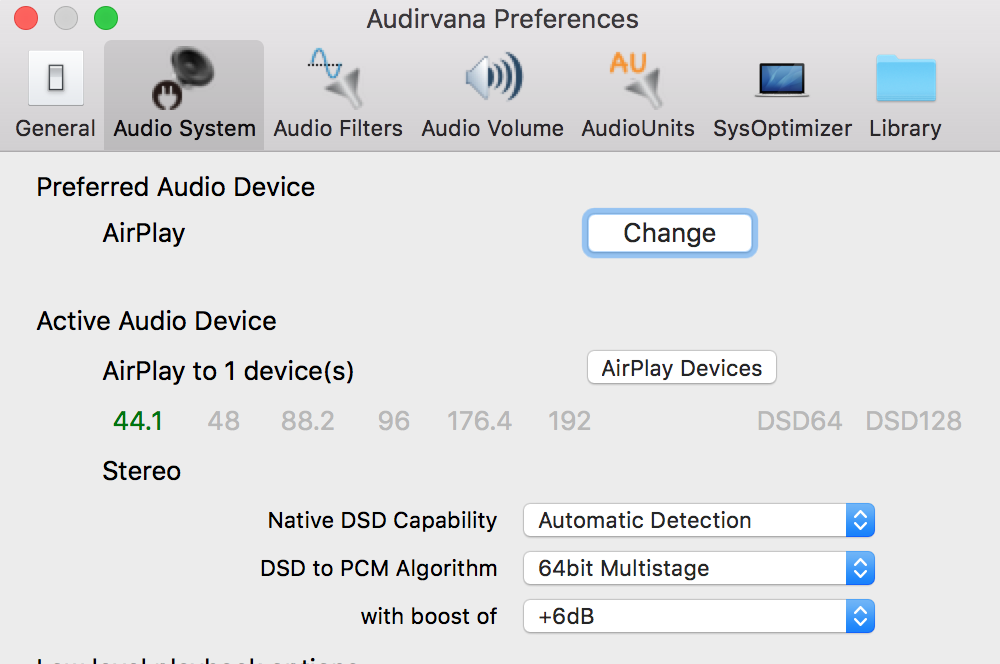Open SysOptimizer laptop icon

tap(782, 79)
